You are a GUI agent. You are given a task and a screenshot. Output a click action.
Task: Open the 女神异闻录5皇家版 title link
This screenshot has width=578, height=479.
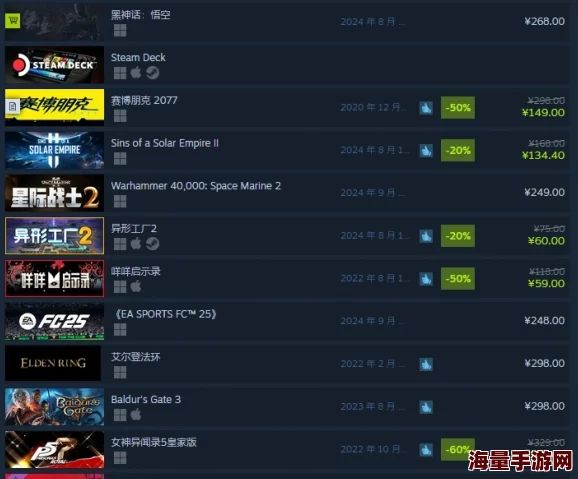point(154,442)
